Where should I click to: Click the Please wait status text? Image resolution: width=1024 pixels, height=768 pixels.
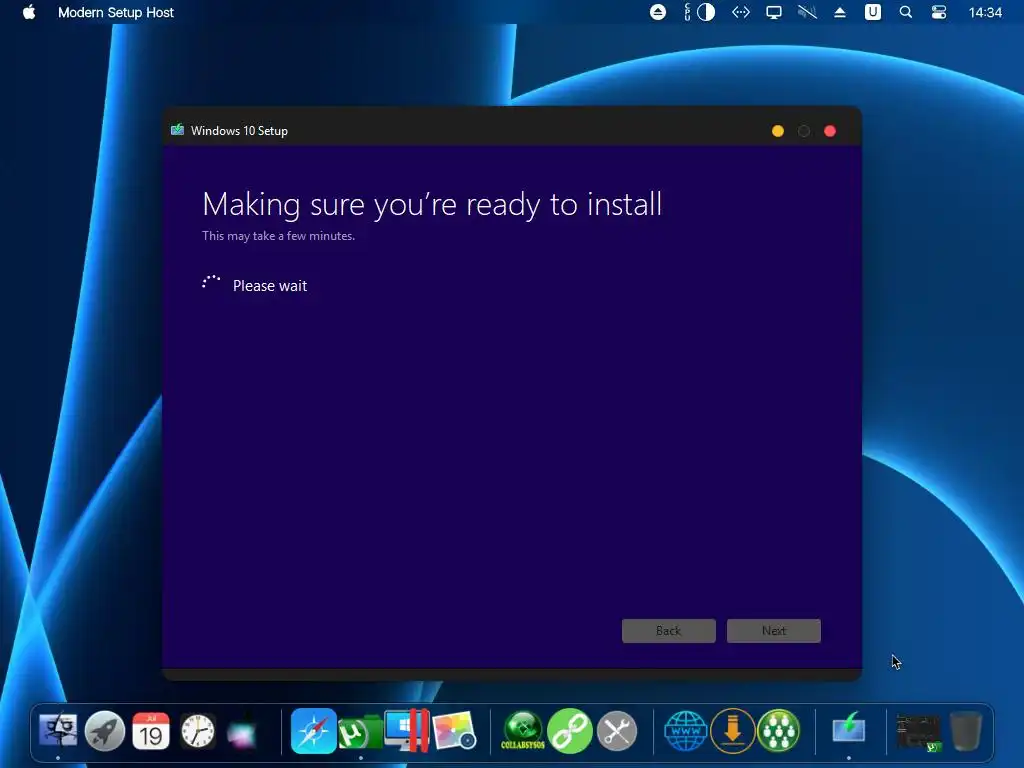270,286
